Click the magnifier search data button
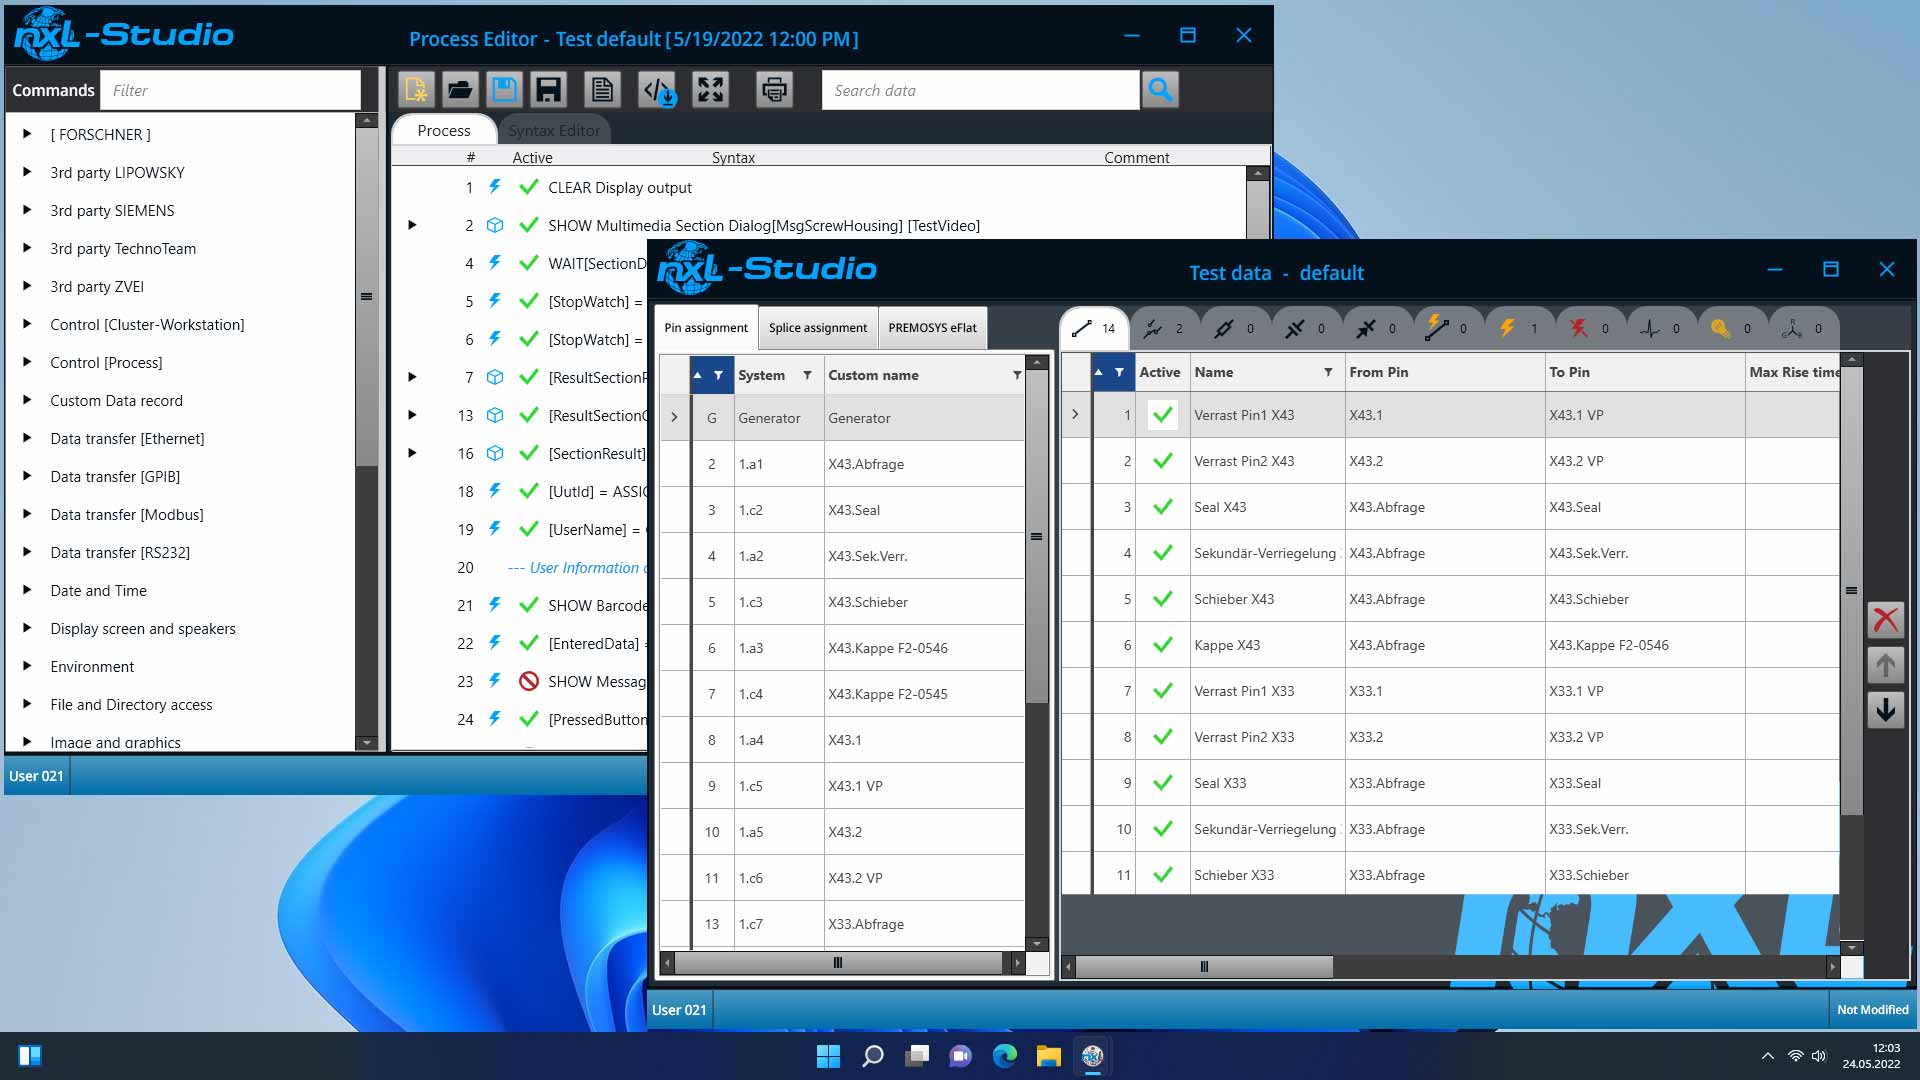1920x1080 pixels. click(x=1160, y=90)
